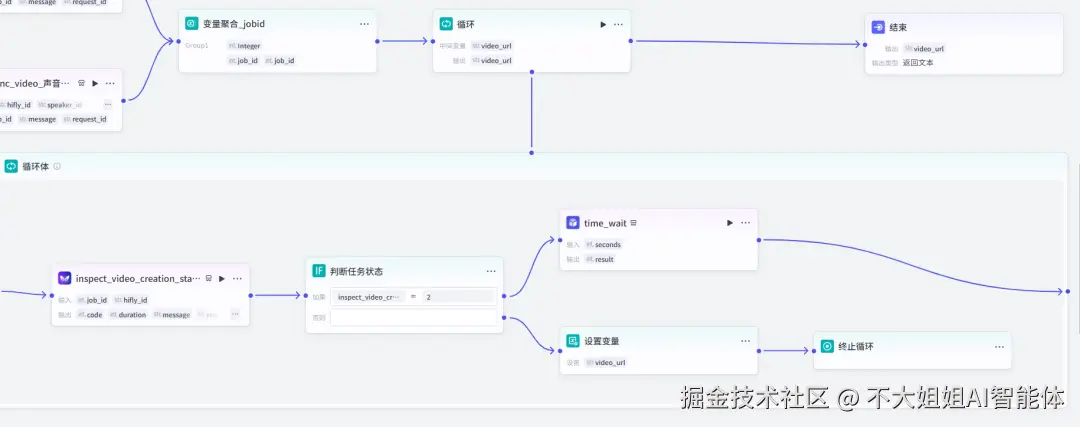Click the 循环体 label text
Viewport: 1080px width, 427px height.
[36, 166]
